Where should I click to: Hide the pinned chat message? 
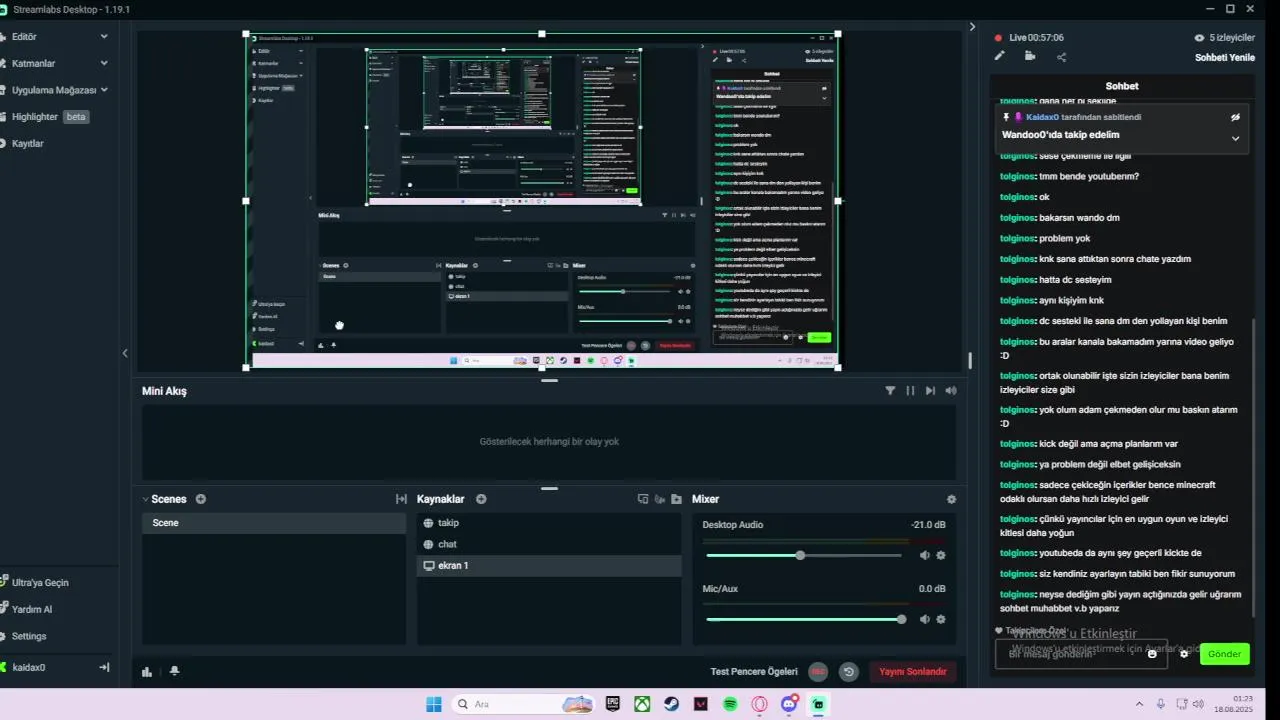tap(1235, 117)
